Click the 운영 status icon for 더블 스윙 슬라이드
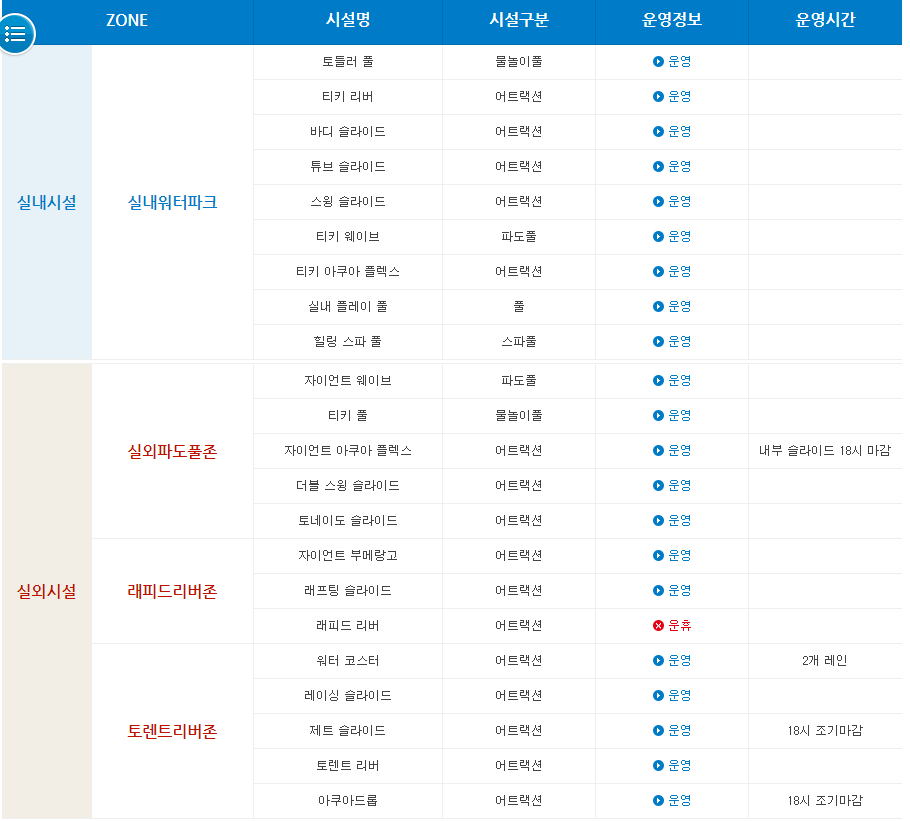Viewport: 910px width, 821px height. pyautogui.click(x=658, y=486)
